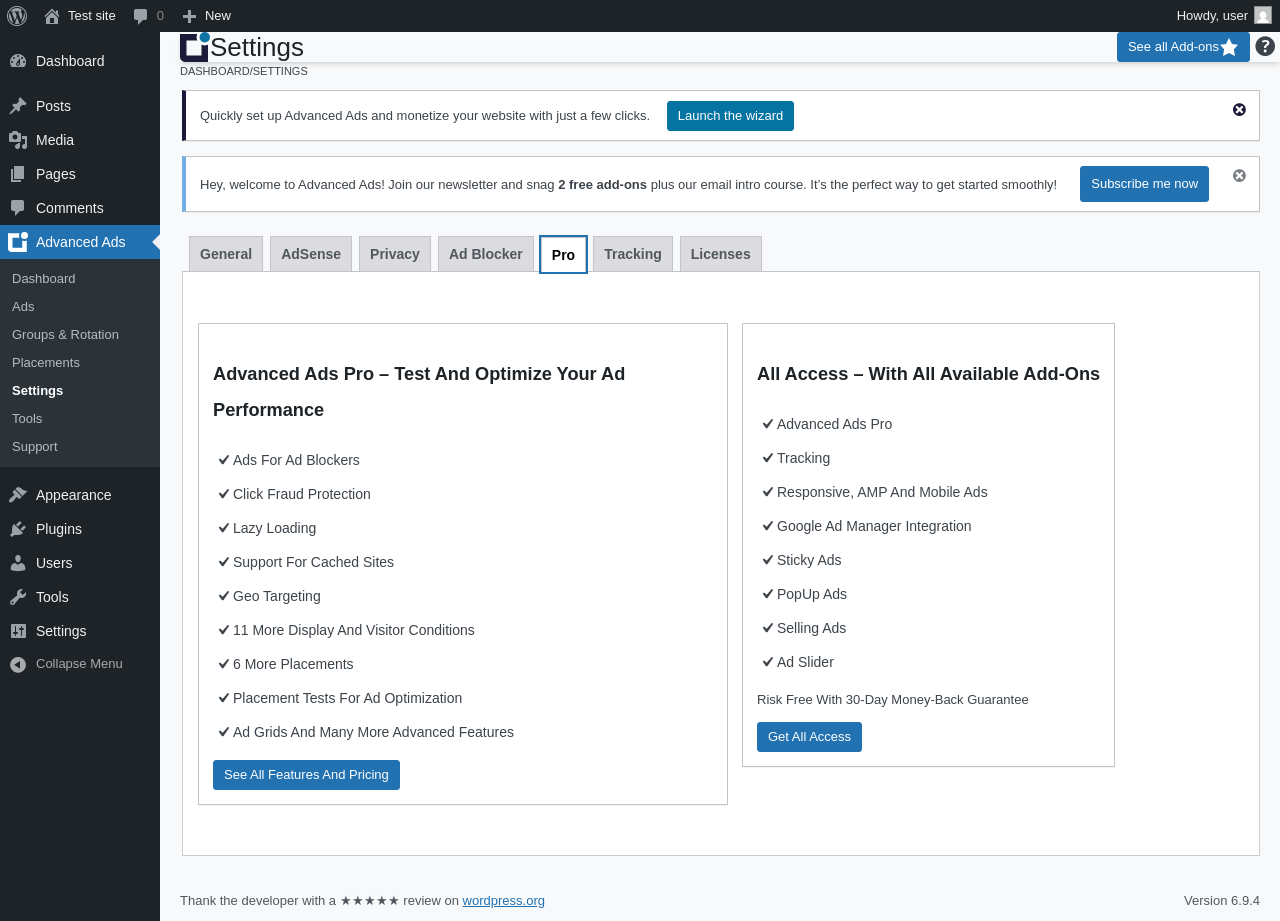
Task: Click DASHBOARD/SETTINGS breadcrumb text
Action: (244, 71)
